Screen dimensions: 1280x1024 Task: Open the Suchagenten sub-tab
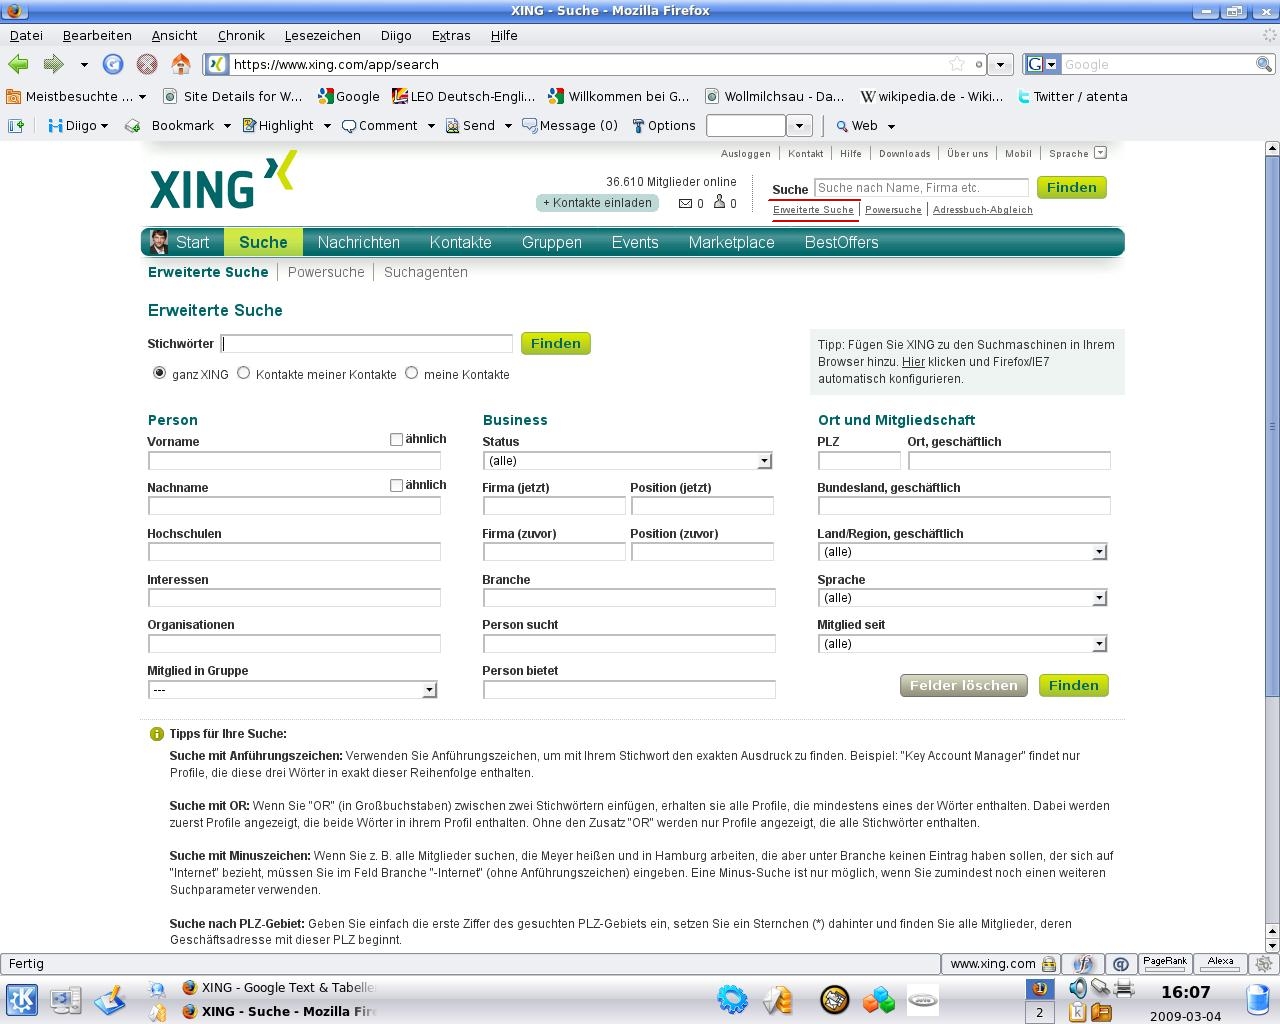(x=426, y=272)
